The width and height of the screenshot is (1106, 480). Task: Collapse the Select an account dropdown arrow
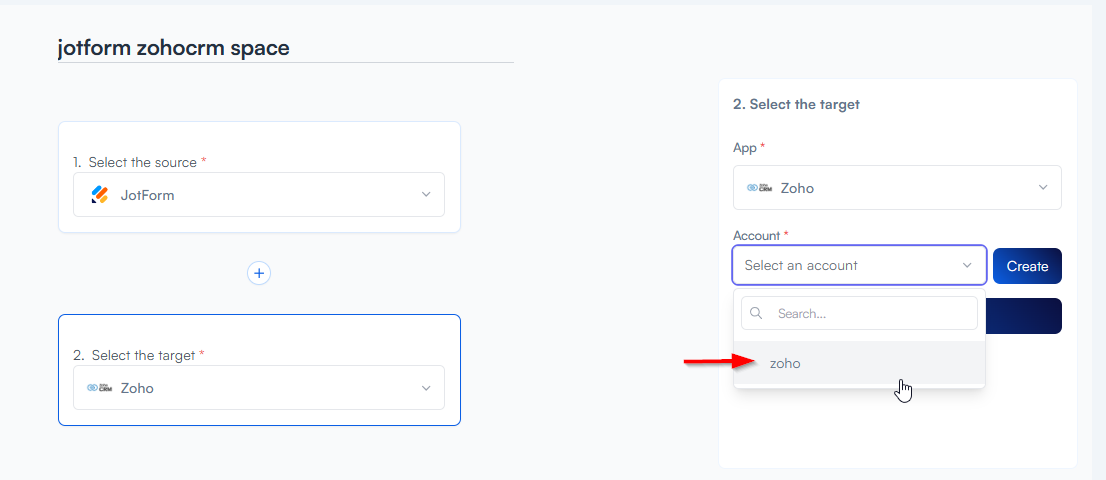pos(967,266)
